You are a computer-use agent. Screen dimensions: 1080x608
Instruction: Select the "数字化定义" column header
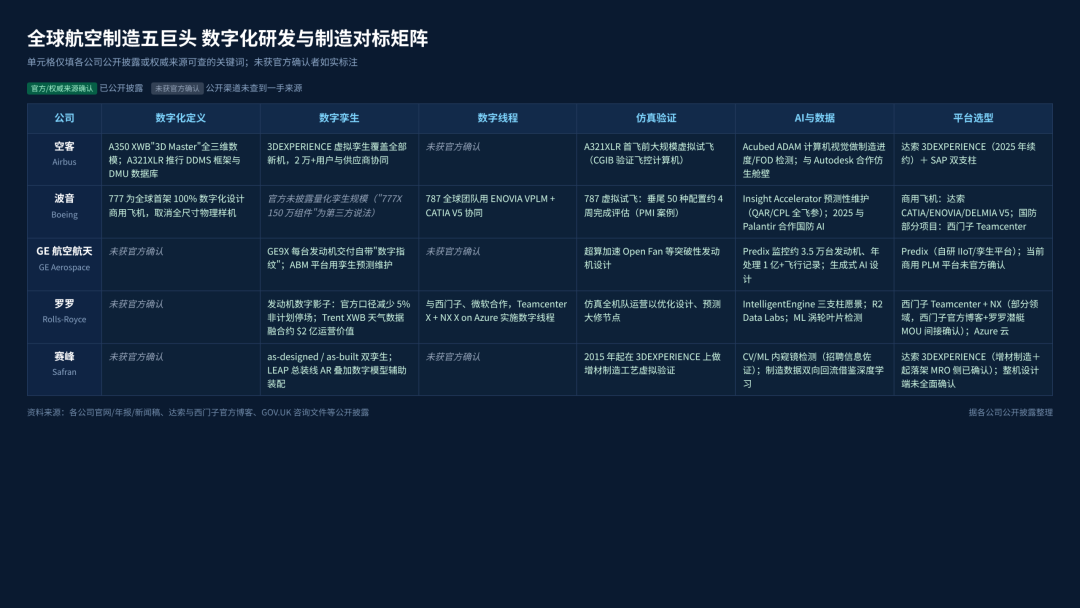pos(180,118)
